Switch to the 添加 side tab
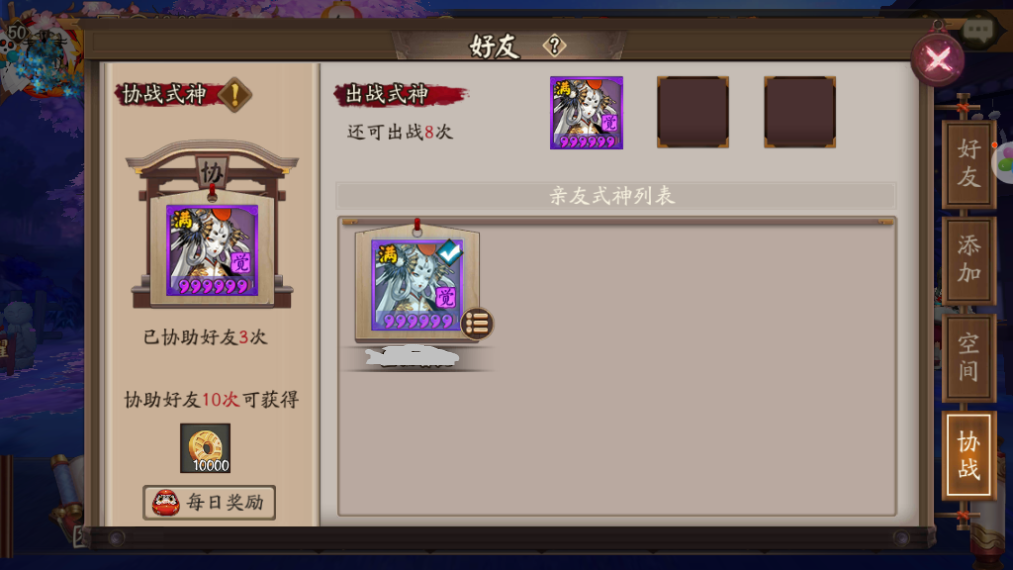Screen dimensions: 1013x570 click(968, 260)
